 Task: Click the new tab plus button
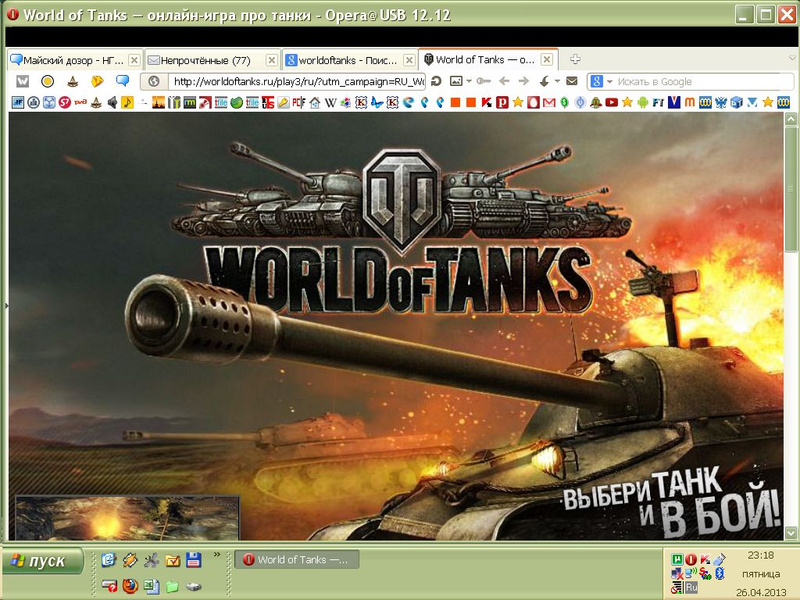[x=575, y=60]
